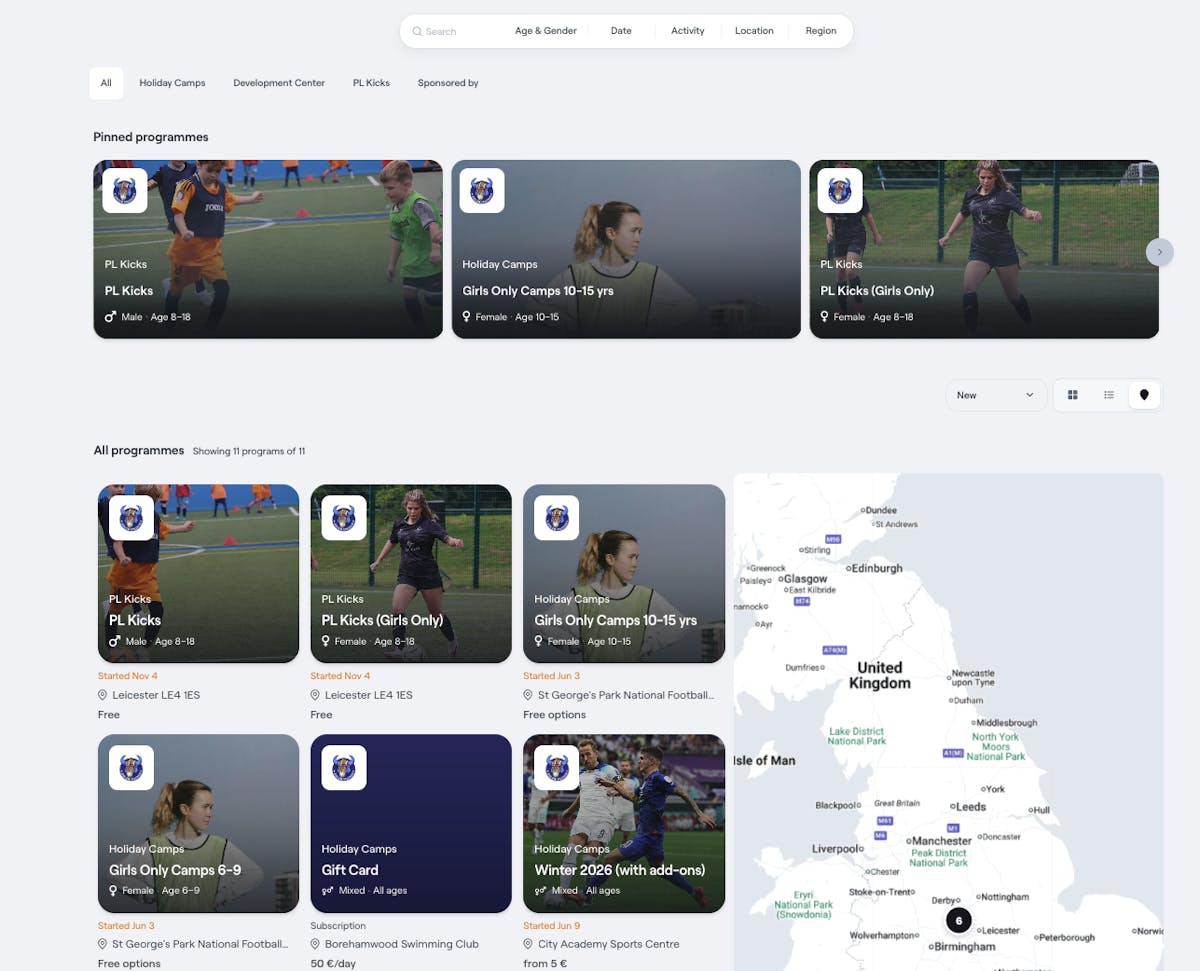The width and height of the screenshot is (1200, 971).
Task: Click the clustered marker showing 6 on the map
Action: pyautogui.click(x=958, y=919)
